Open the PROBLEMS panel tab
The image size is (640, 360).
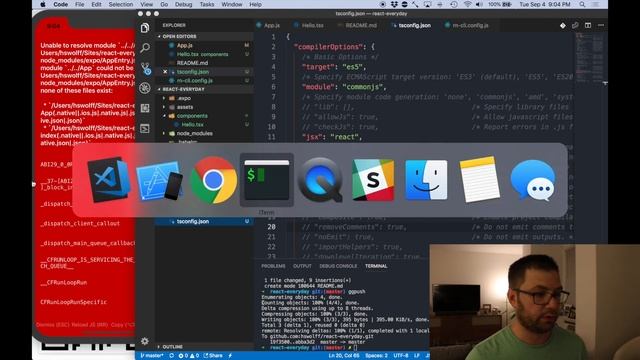[273, 266]
